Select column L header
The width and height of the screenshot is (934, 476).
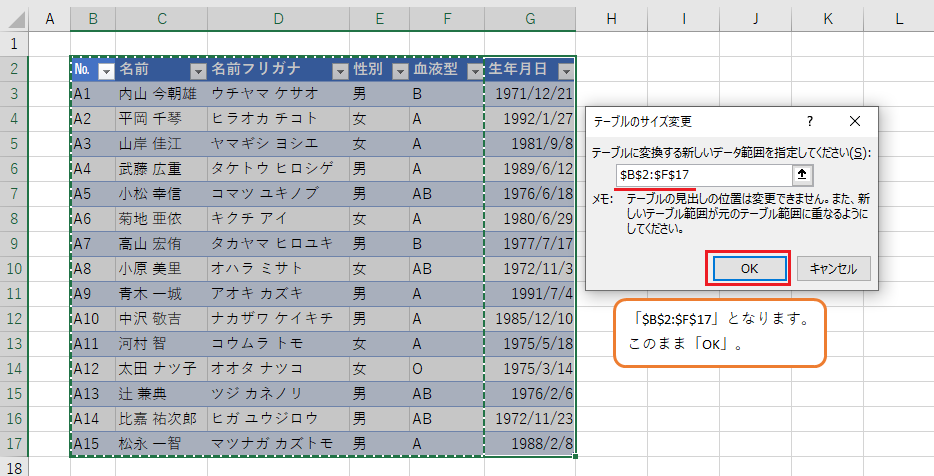(899, 19)
